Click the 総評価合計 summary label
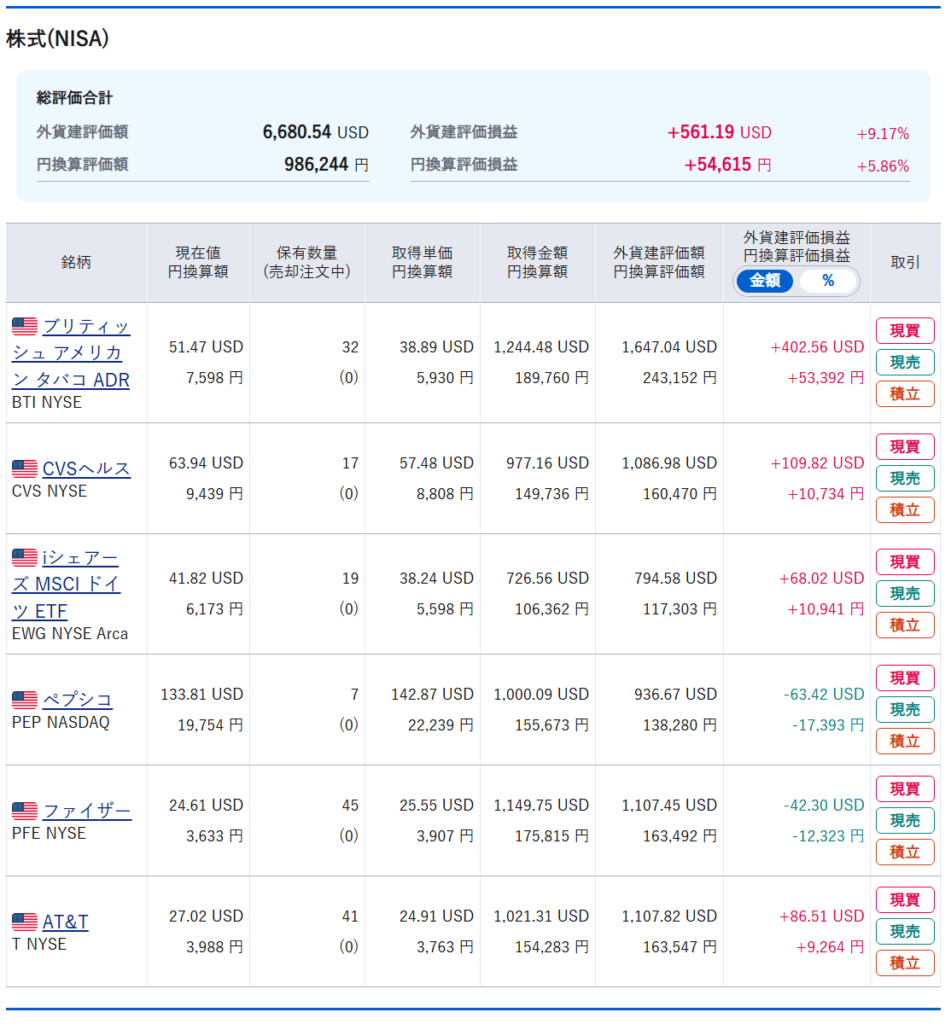Screen dimensions: 951x1024 74,98
